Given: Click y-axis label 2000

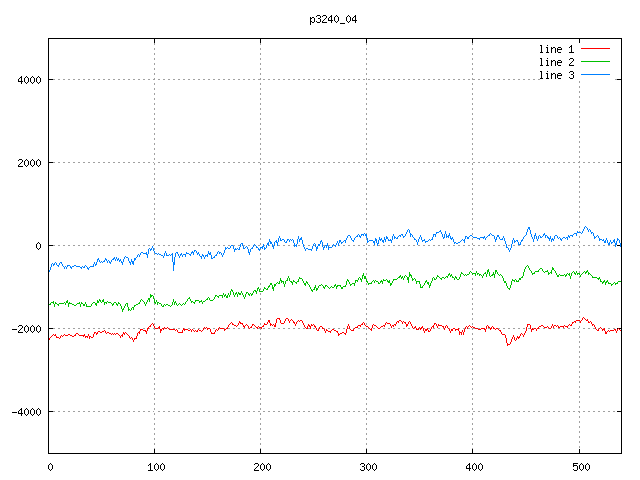Looking at the screenshot, I should coord(29,163).
